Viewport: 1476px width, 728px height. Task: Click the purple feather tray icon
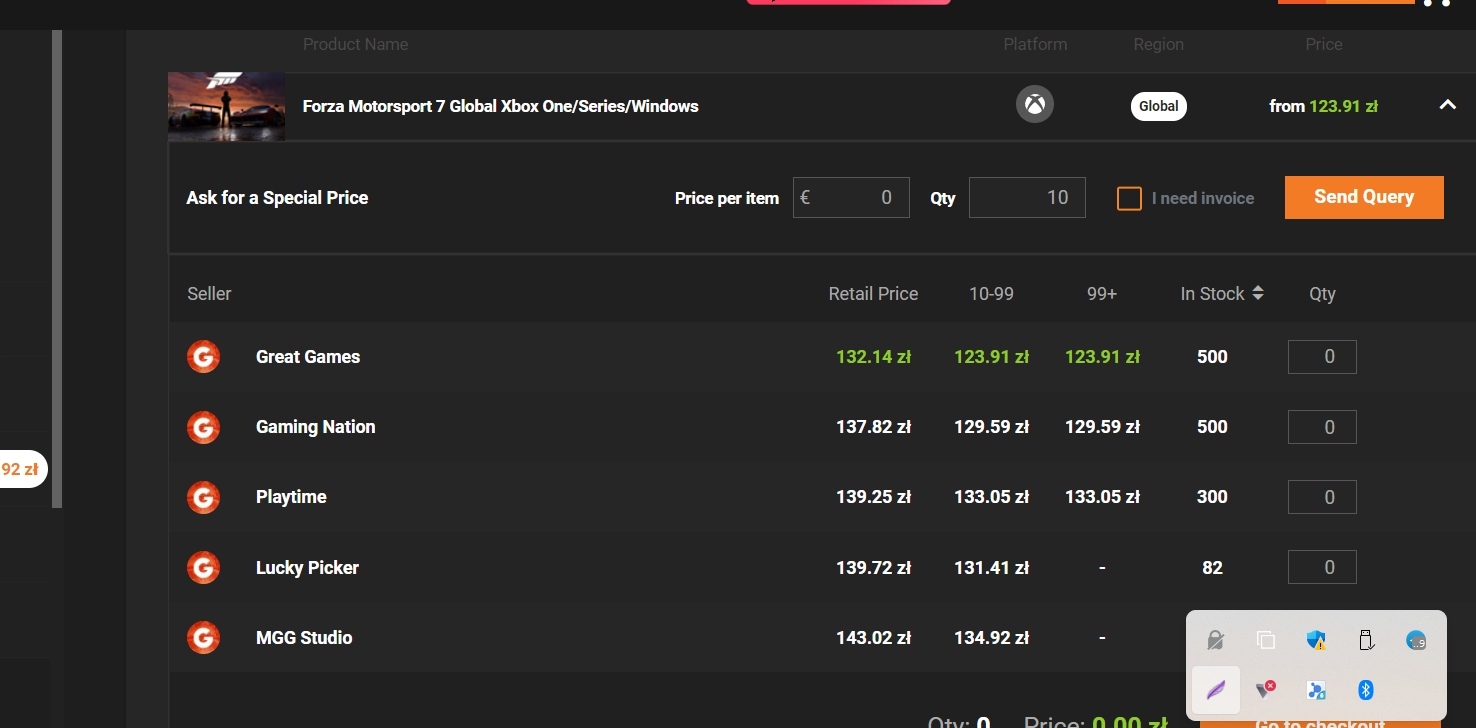coord(1216,690)
